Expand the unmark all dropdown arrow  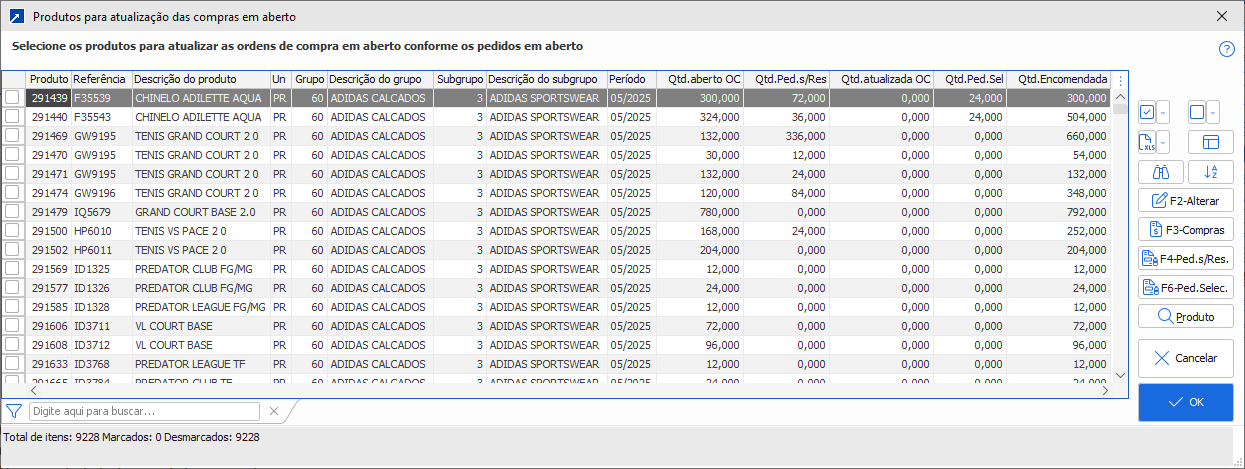[1214, 112]
